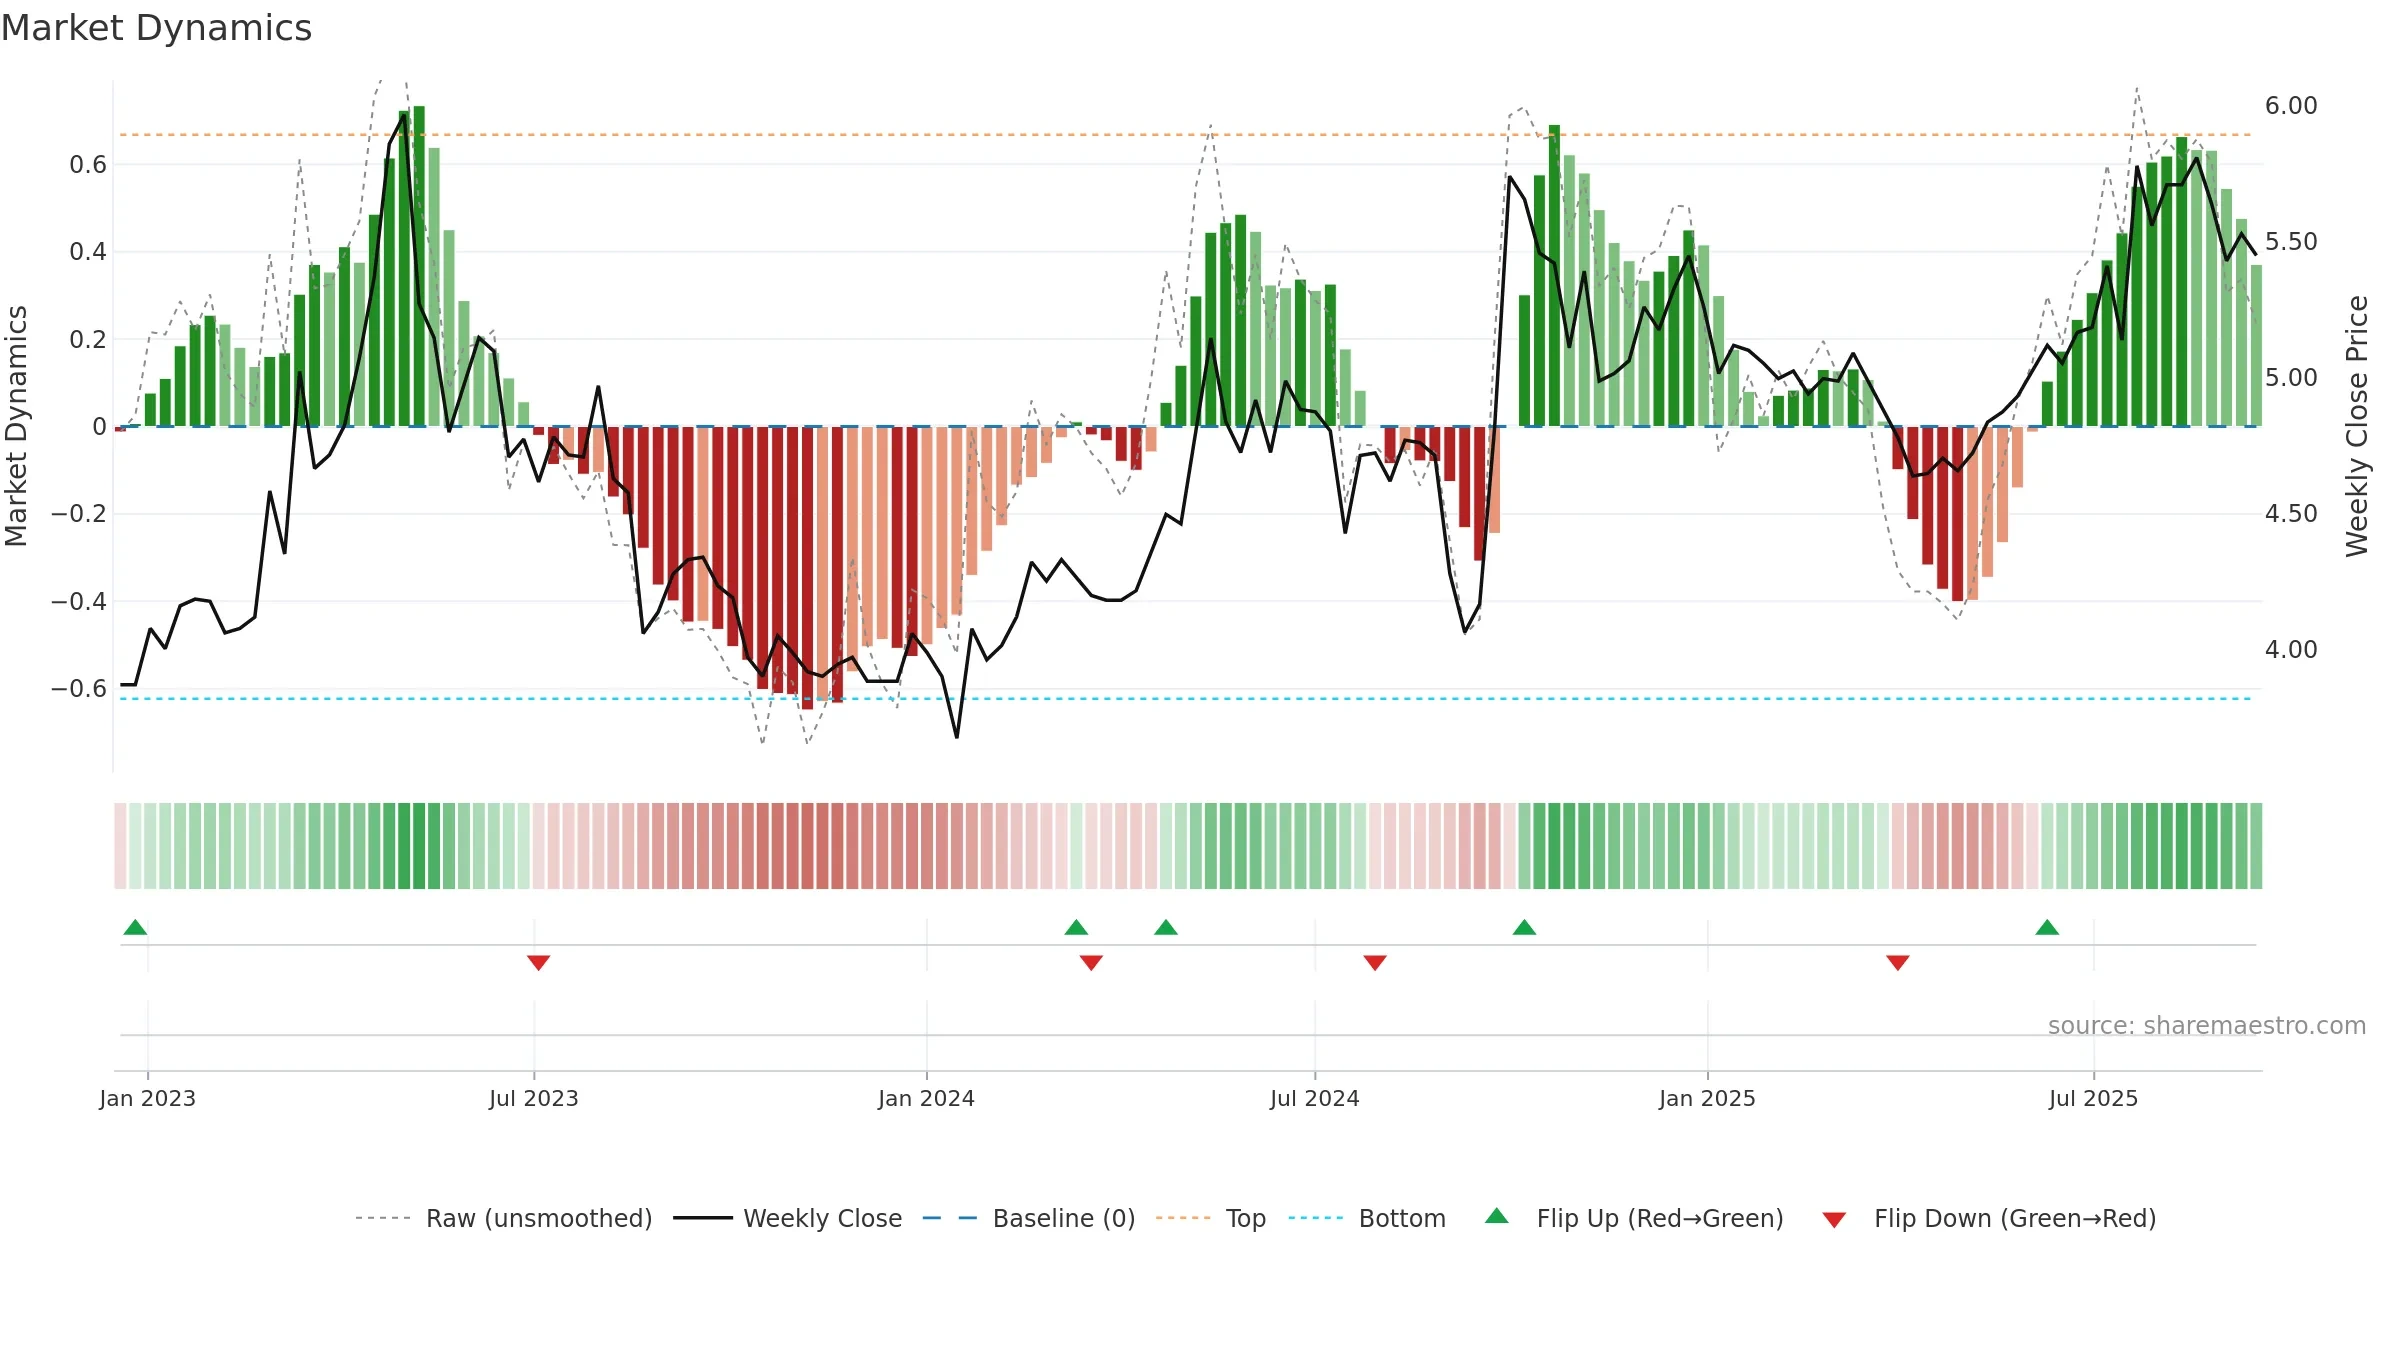The image size is (2400, 1350).
Task: Toggle the Raw (unsmoothed) legend entry
Action: coord(504,1218)
